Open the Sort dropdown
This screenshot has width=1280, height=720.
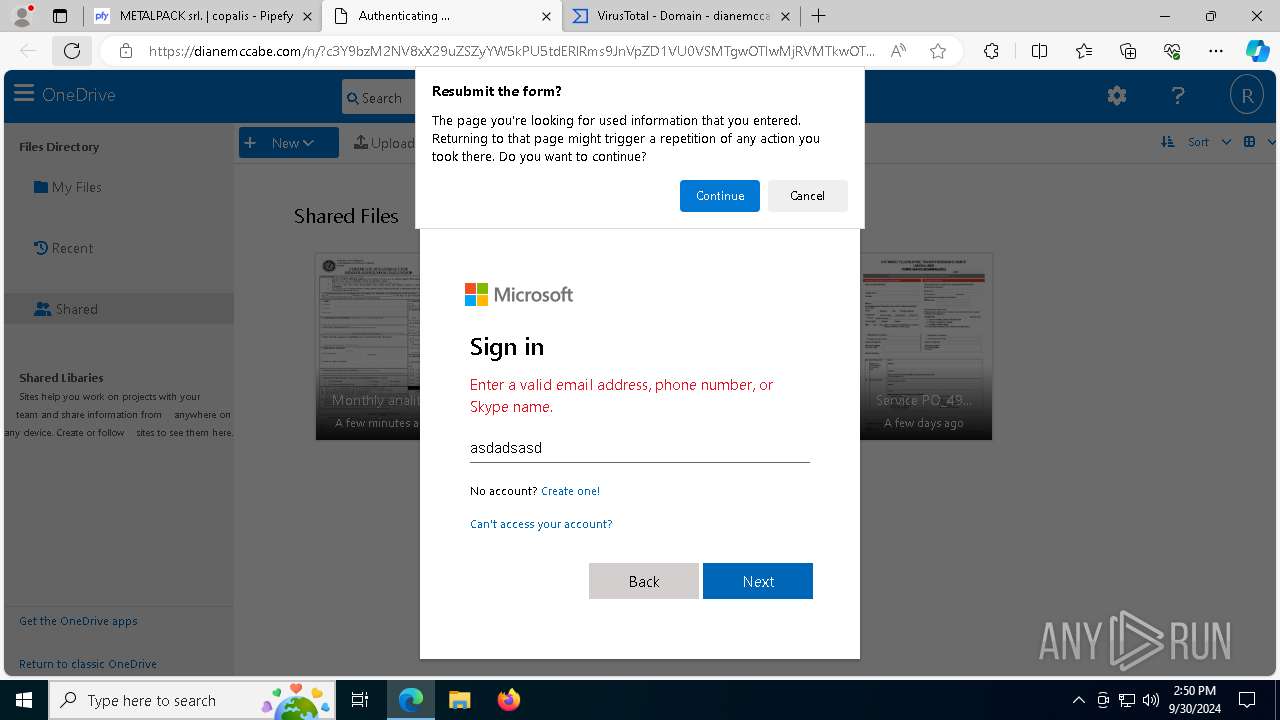1209,142
